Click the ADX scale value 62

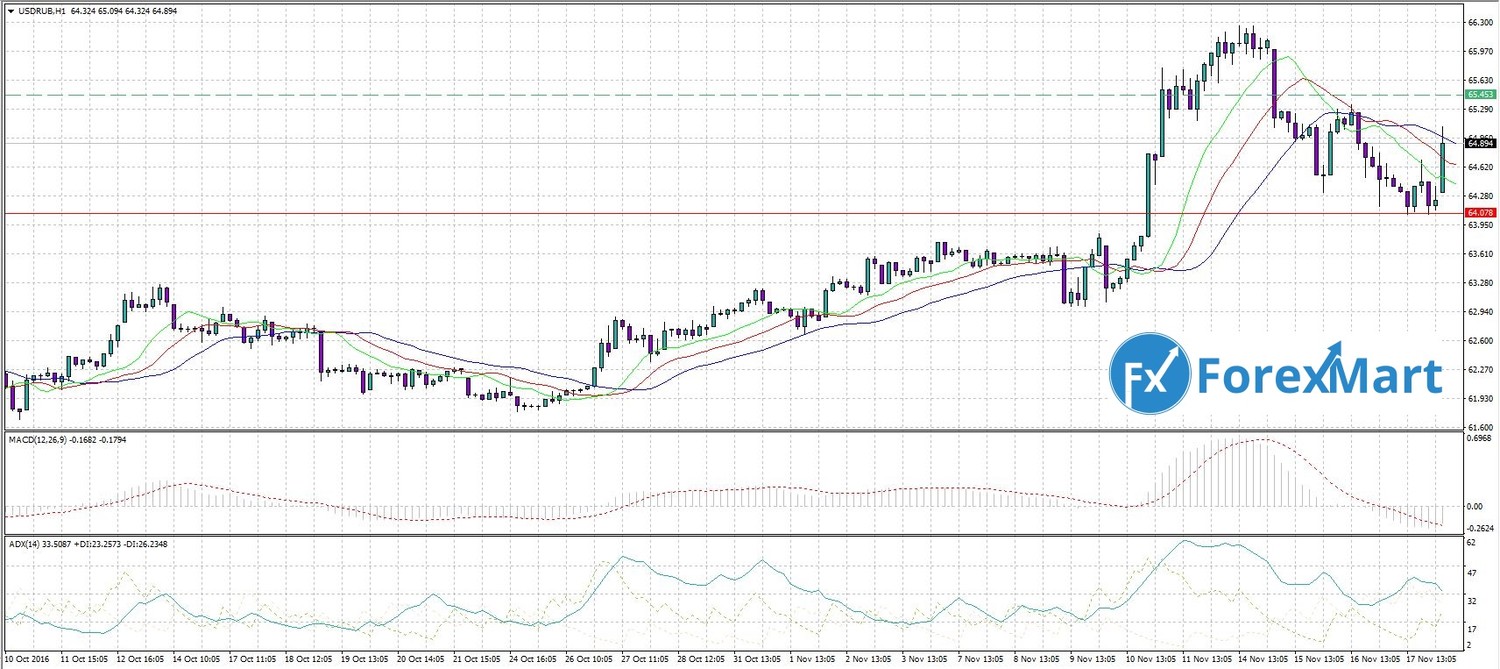click(1471, 542)
